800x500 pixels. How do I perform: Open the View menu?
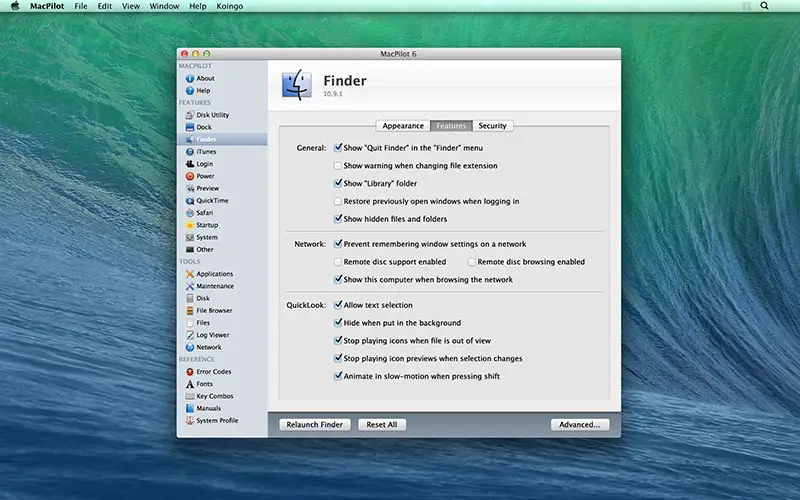131,6
